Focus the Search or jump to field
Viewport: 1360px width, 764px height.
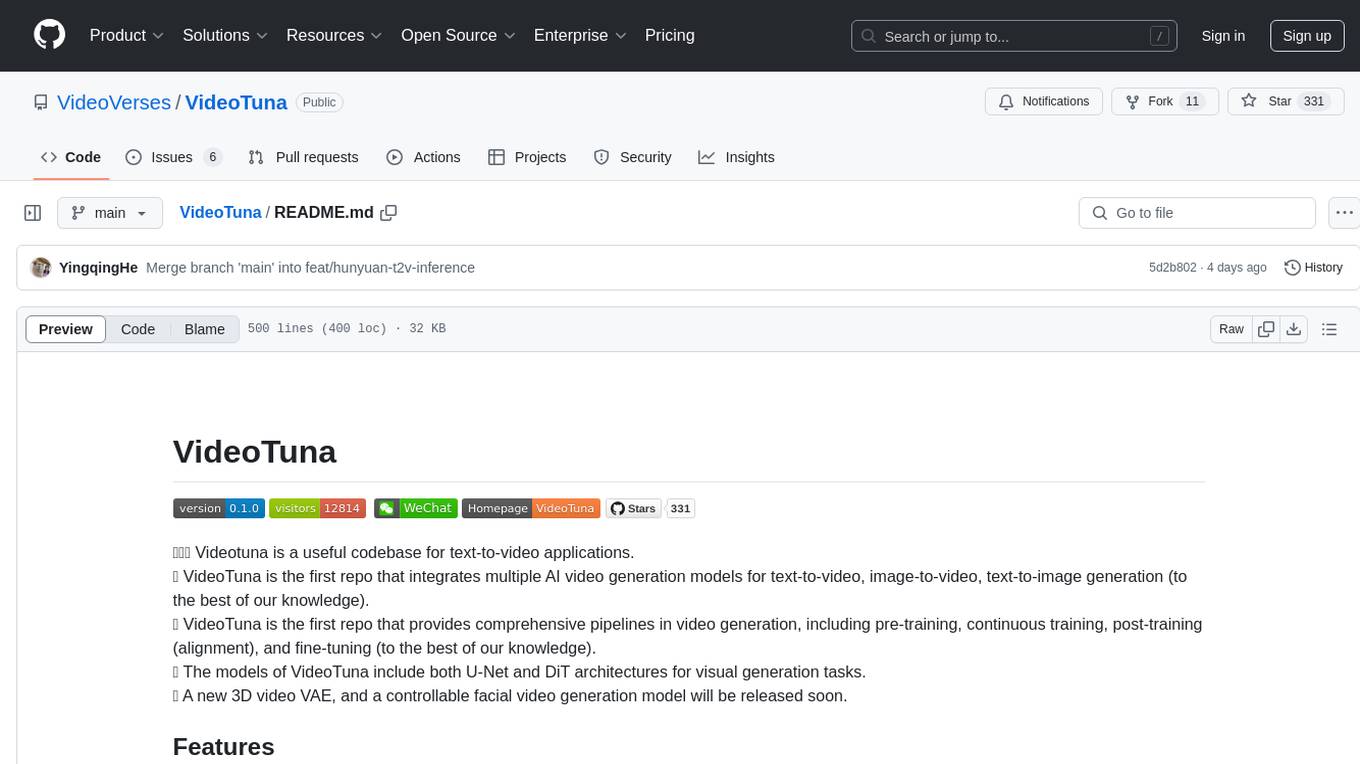1015,36
